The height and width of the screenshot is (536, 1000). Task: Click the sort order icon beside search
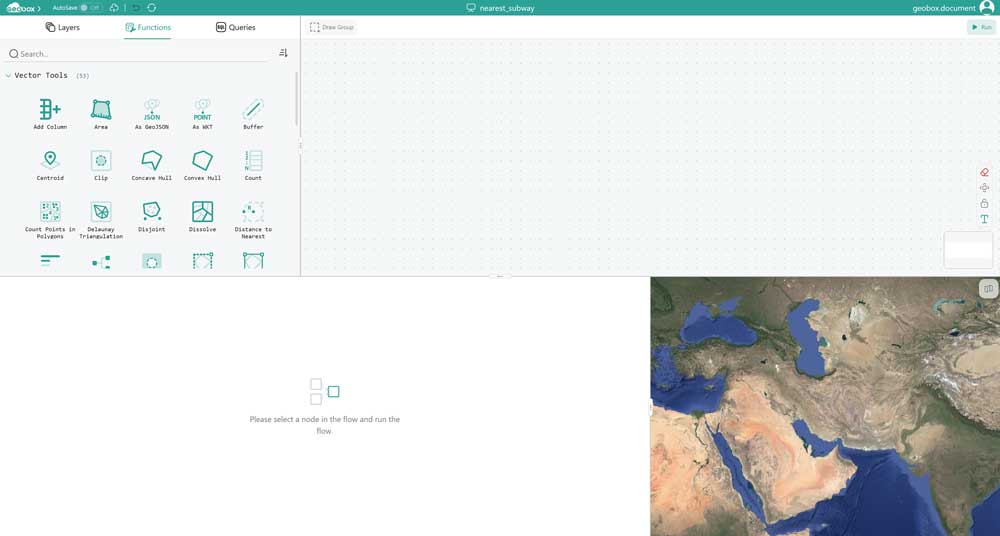tap(283, 53)
